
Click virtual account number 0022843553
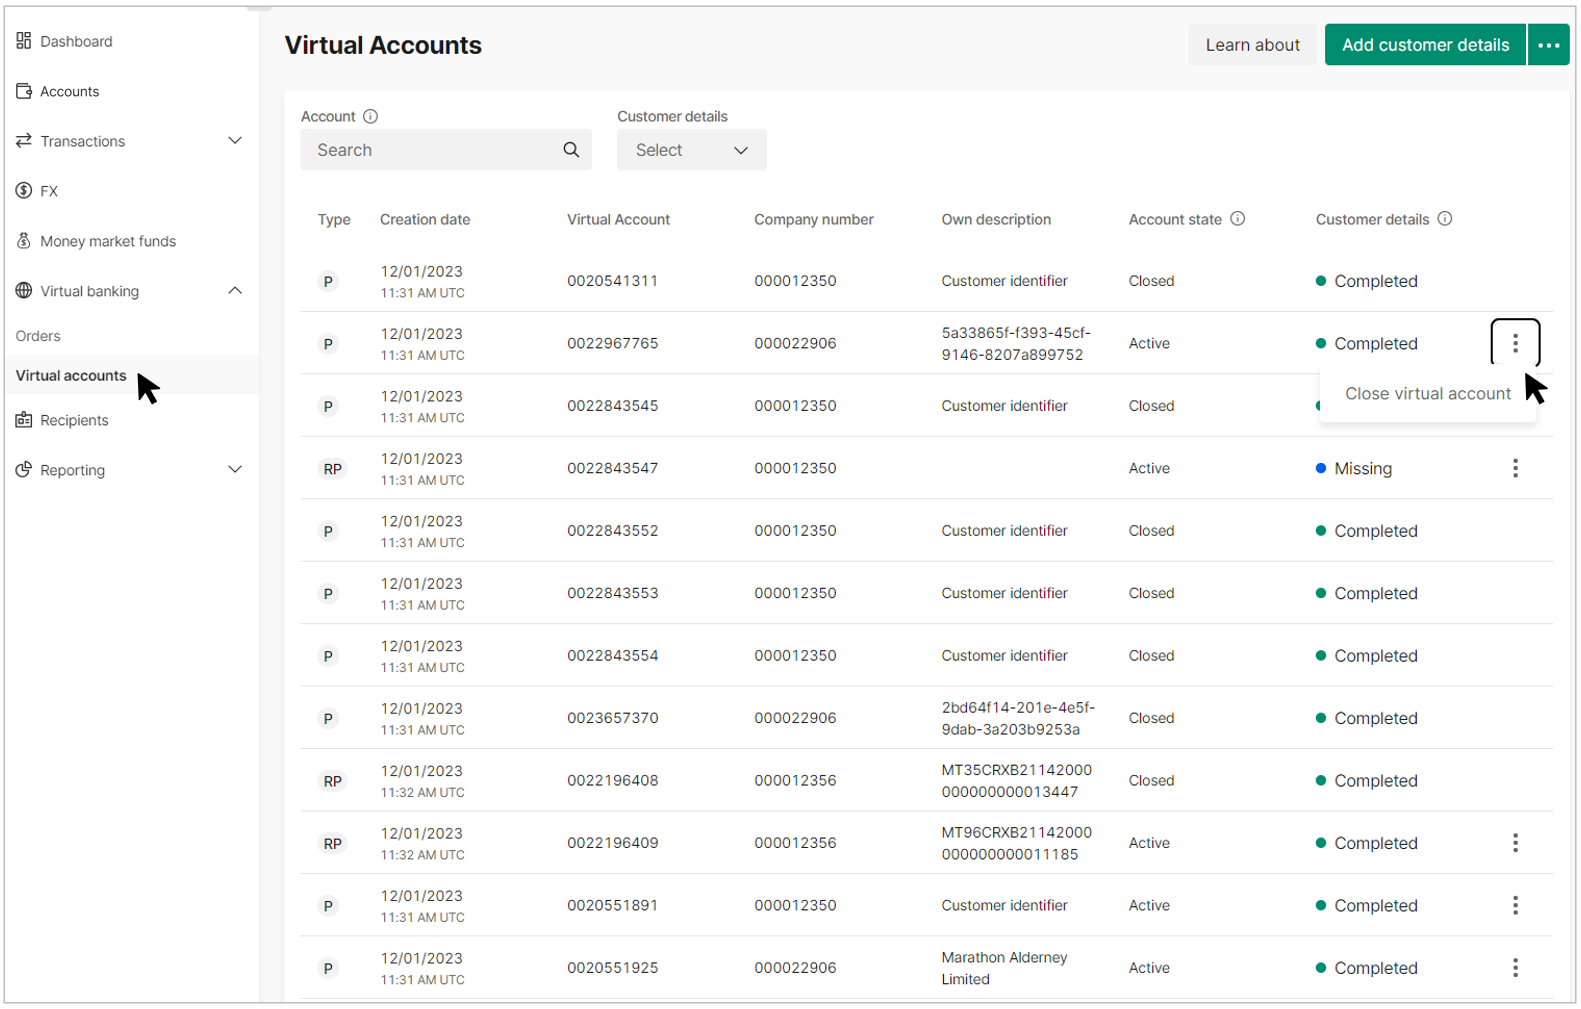point(612,593)
